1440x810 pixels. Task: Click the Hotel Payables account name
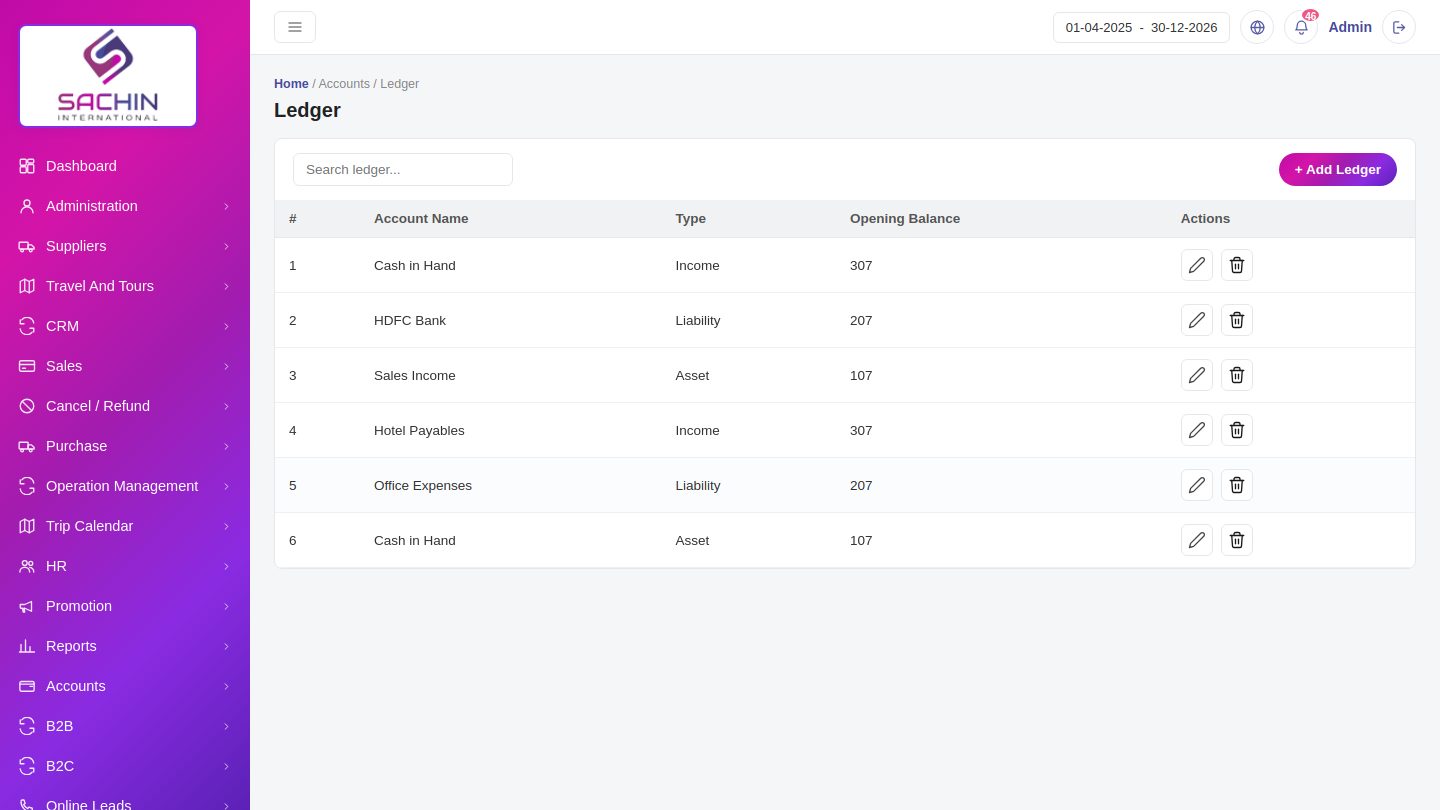[419, 430]
